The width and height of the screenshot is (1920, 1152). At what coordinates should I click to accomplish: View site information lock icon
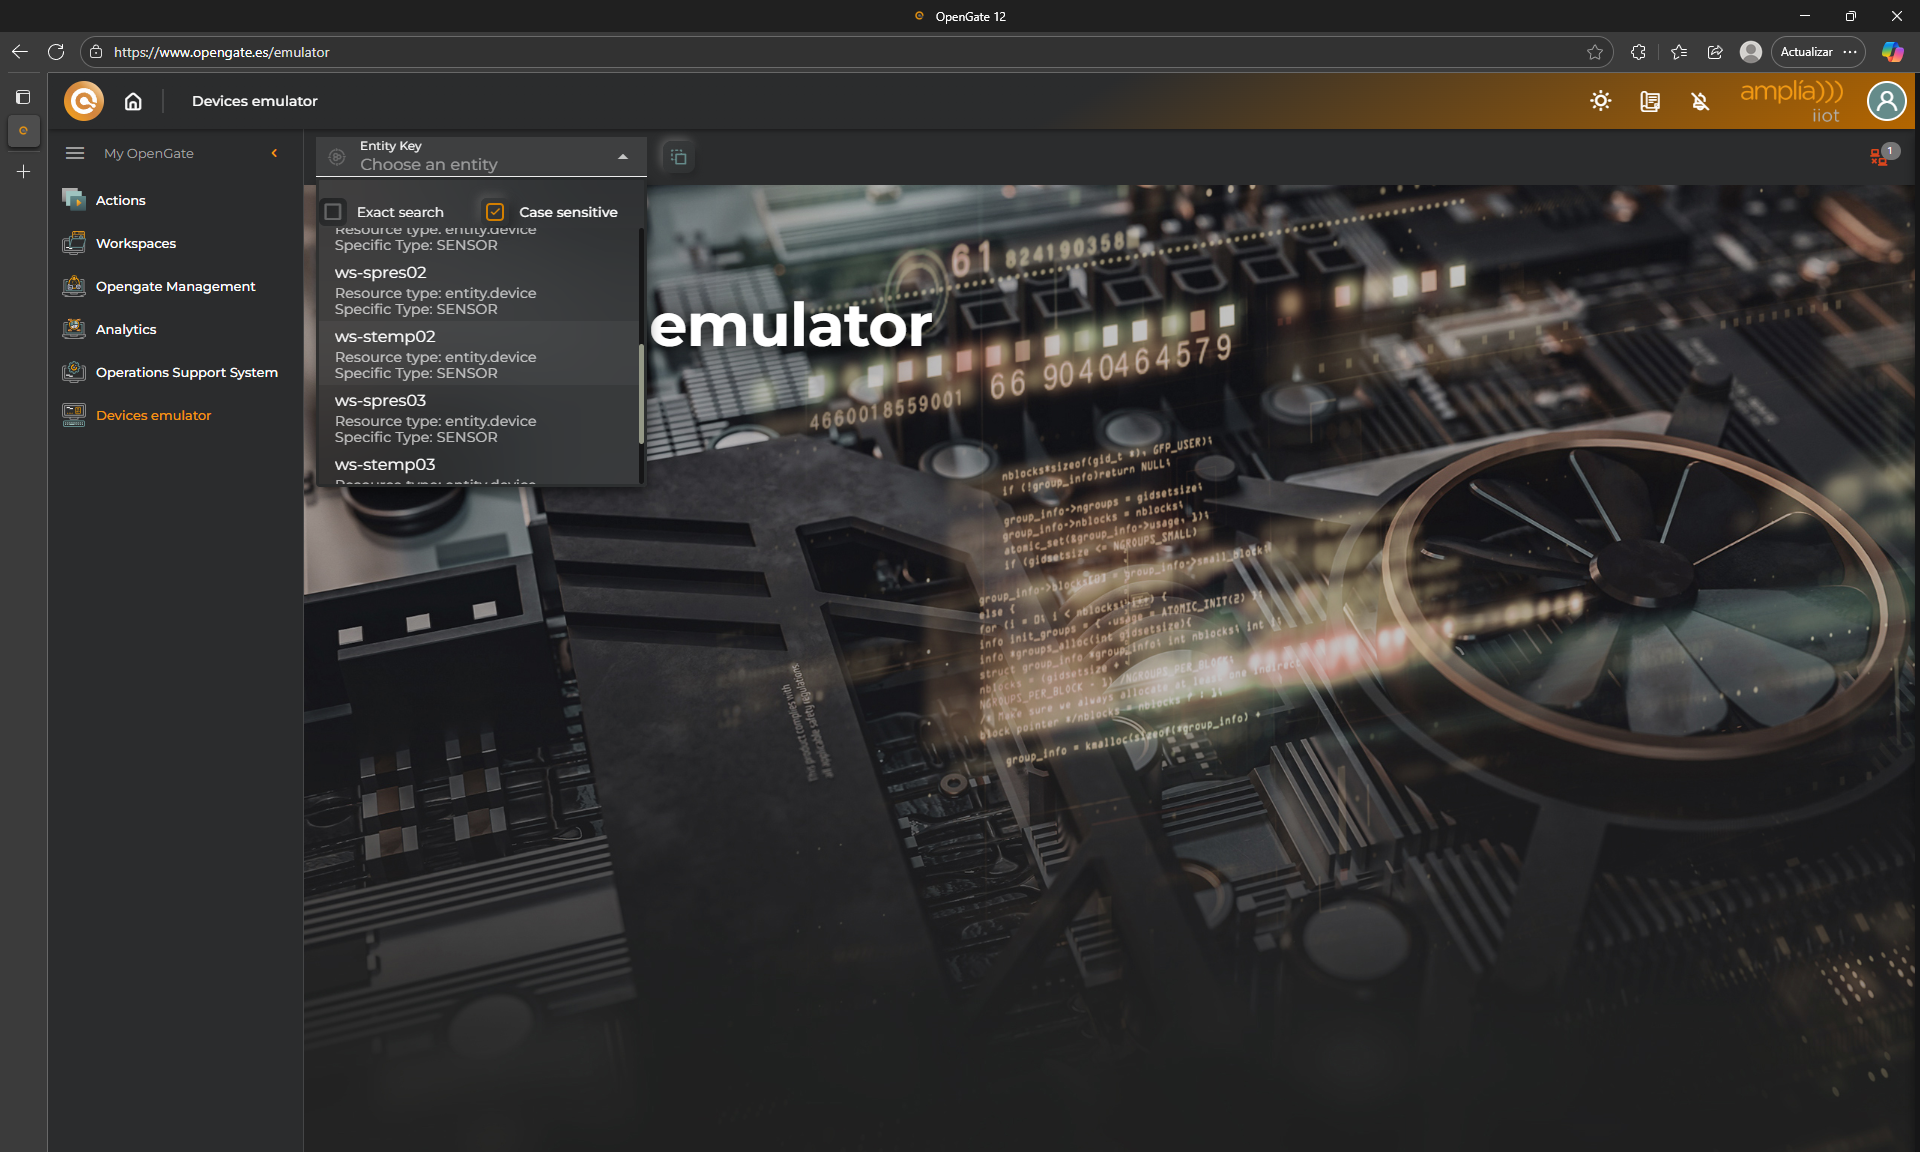pyautogui.click(x=96, y=52)
